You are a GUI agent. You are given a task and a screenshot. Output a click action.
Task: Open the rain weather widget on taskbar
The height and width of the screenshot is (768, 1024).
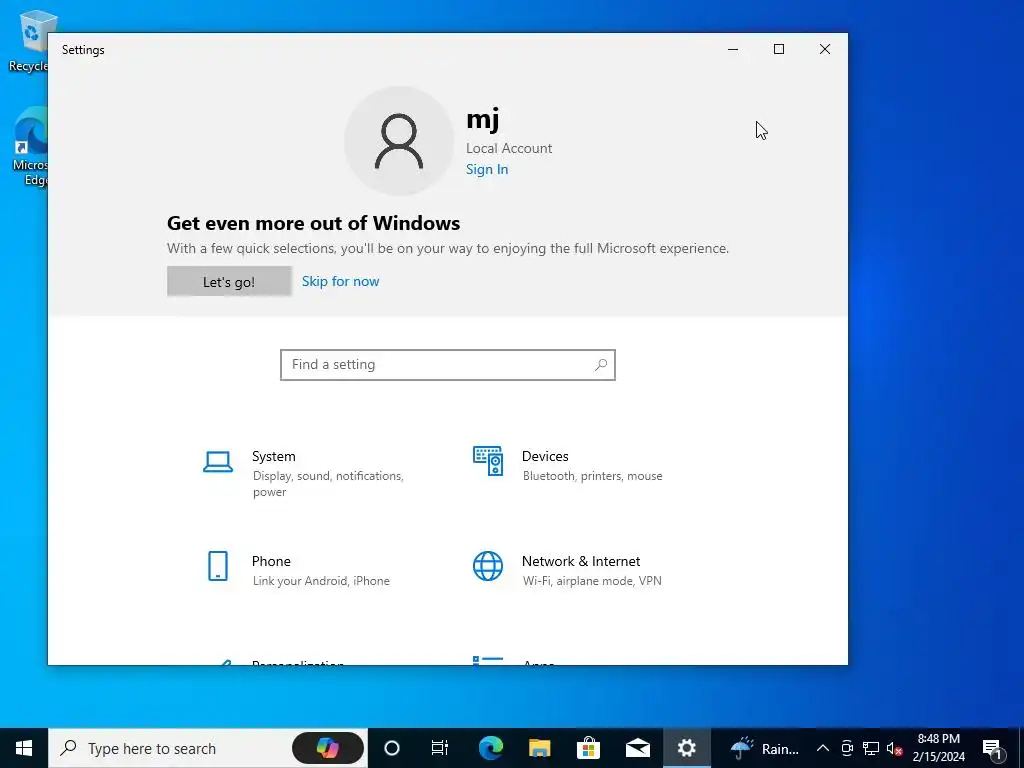pyautogui.click(x=764, y=748)
